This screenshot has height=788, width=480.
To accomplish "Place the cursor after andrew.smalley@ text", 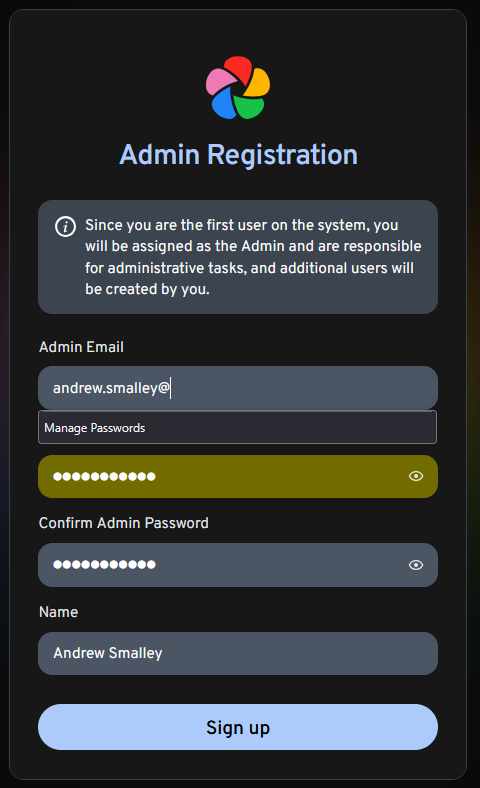I will 170,388.
